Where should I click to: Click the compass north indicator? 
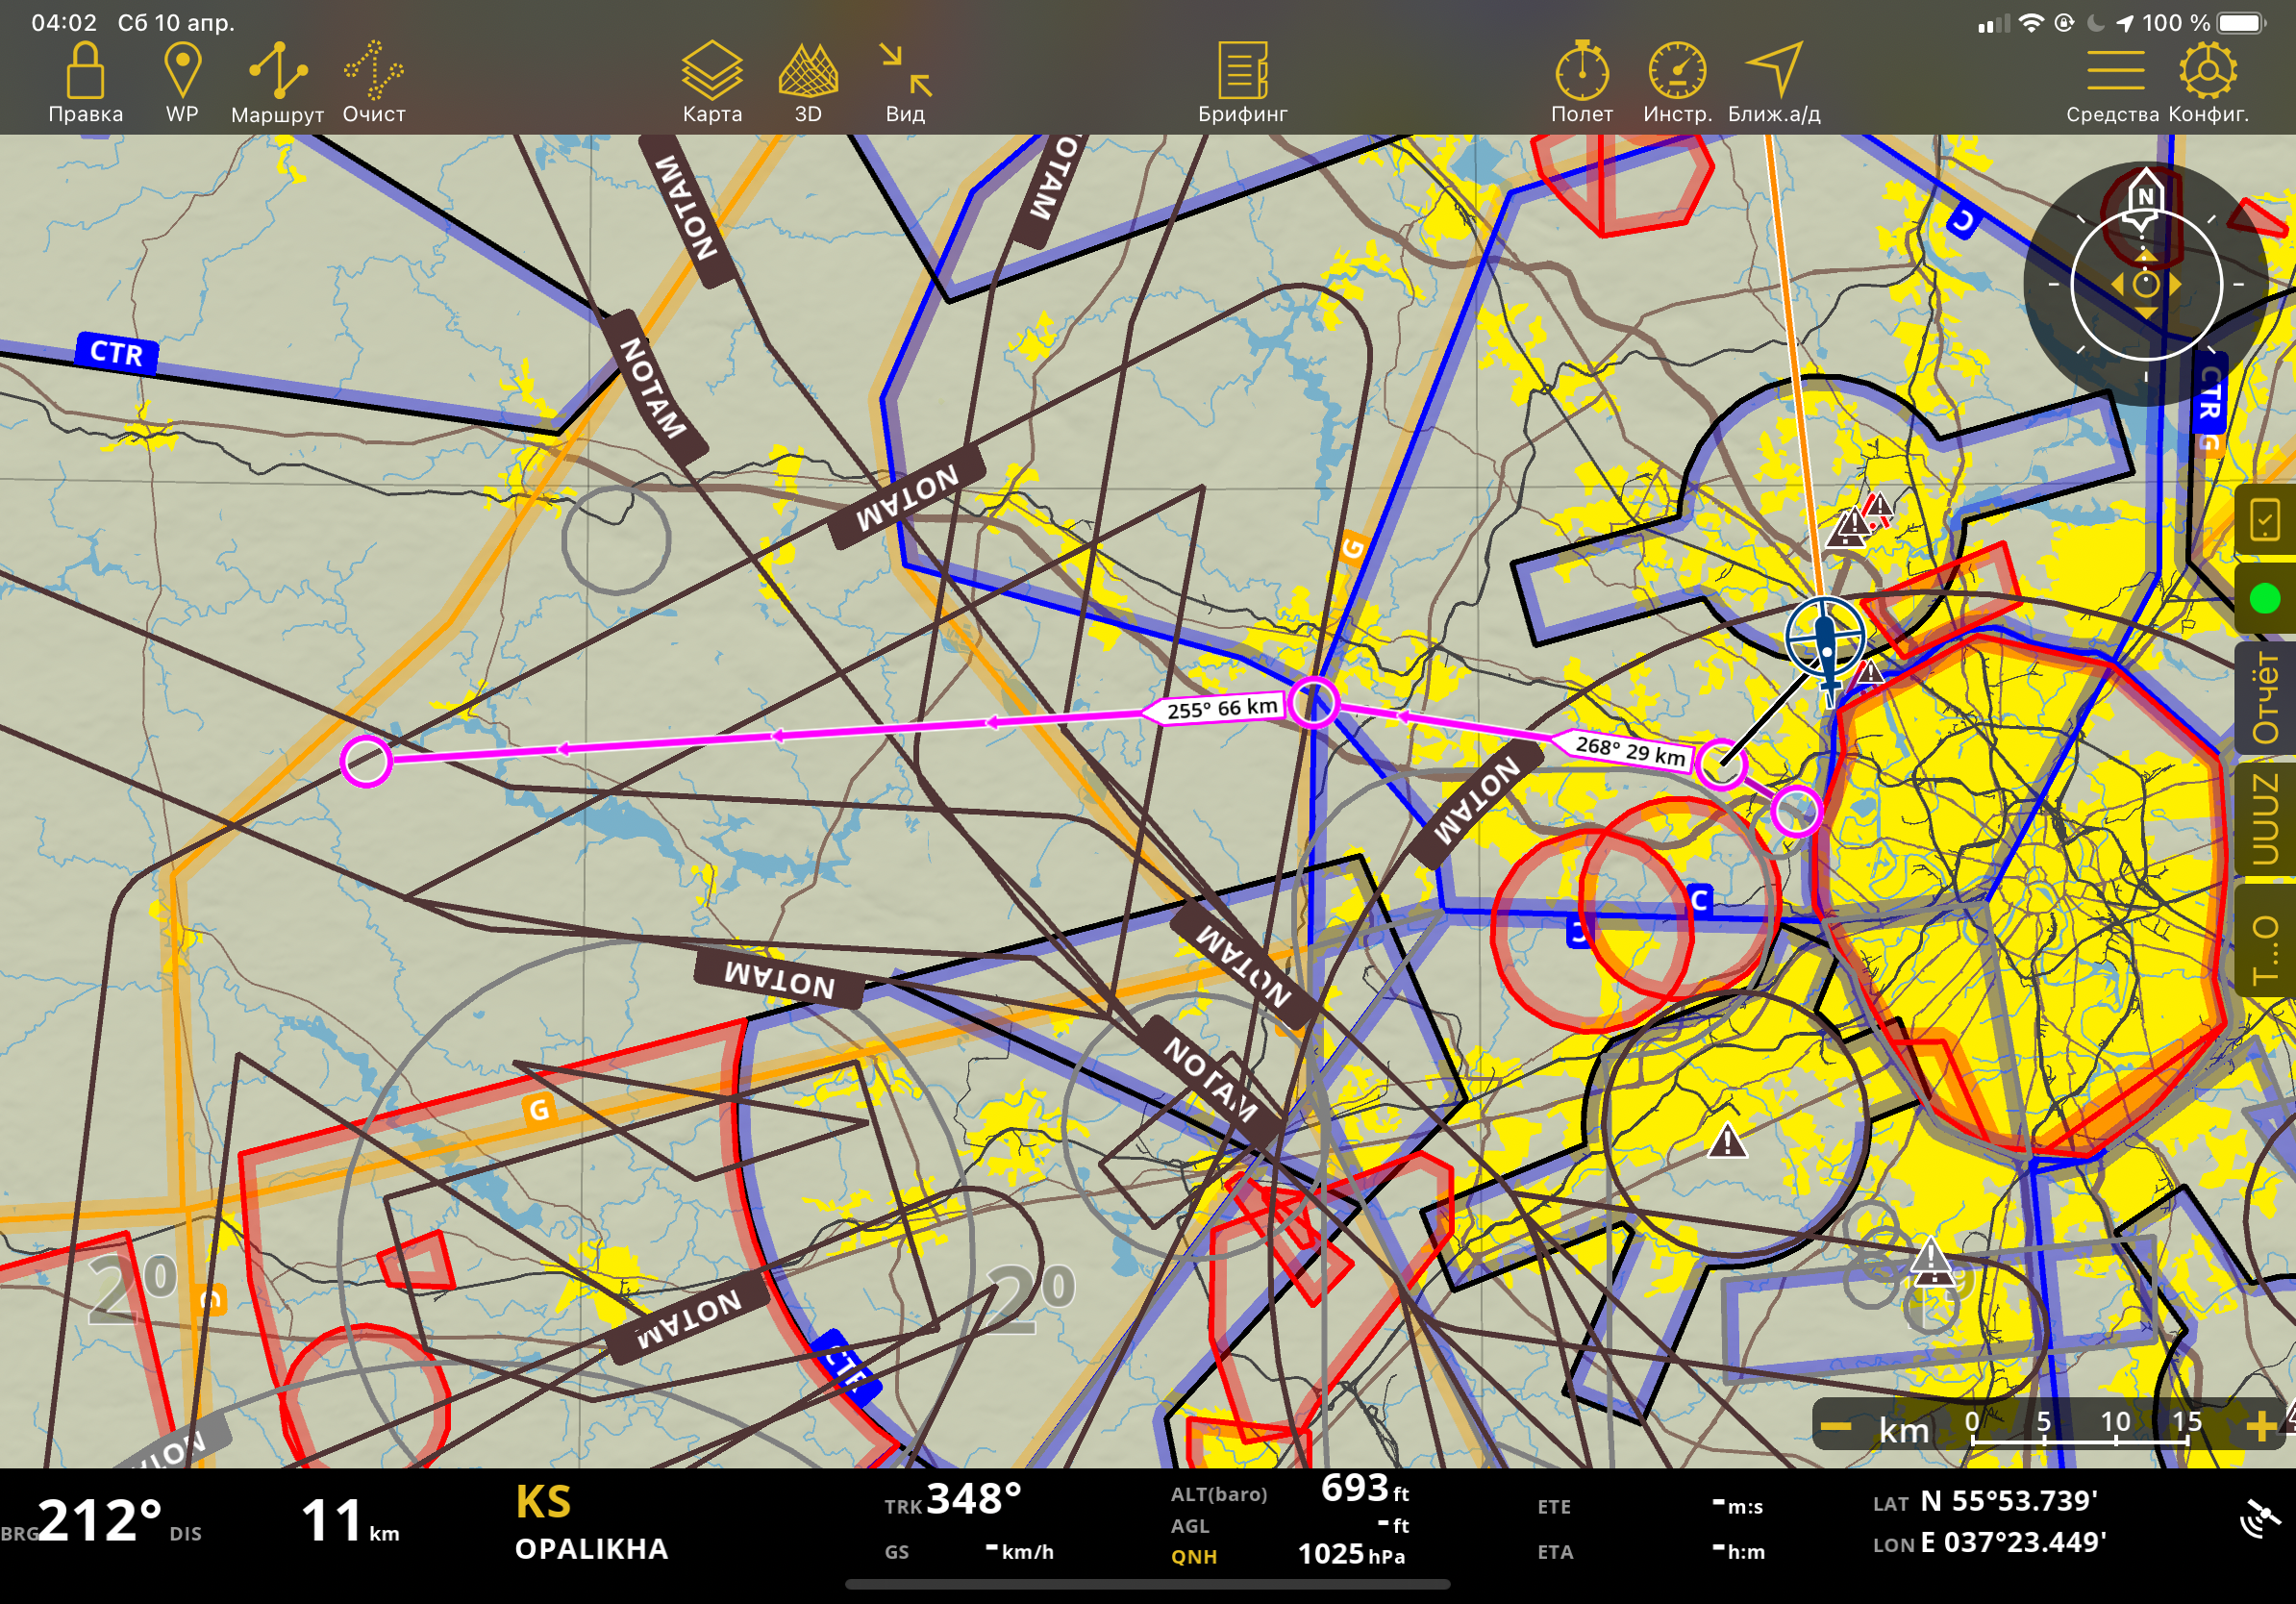click(2144, 198)
